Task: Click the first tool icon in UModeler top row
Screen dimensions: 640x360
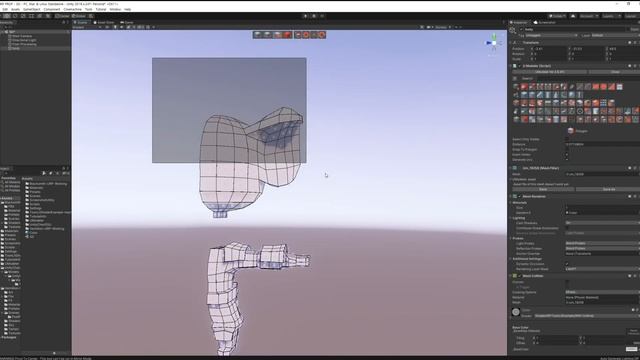Action: coord(516,87)
